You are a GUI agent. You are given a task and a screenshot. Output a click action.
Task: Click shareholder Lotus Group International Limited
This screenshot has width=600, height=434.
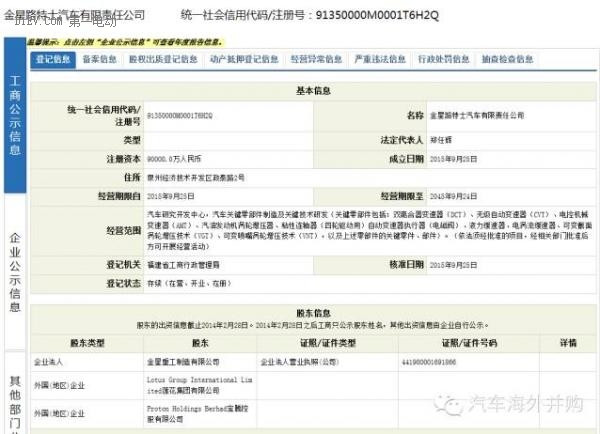tap(199, 385)
